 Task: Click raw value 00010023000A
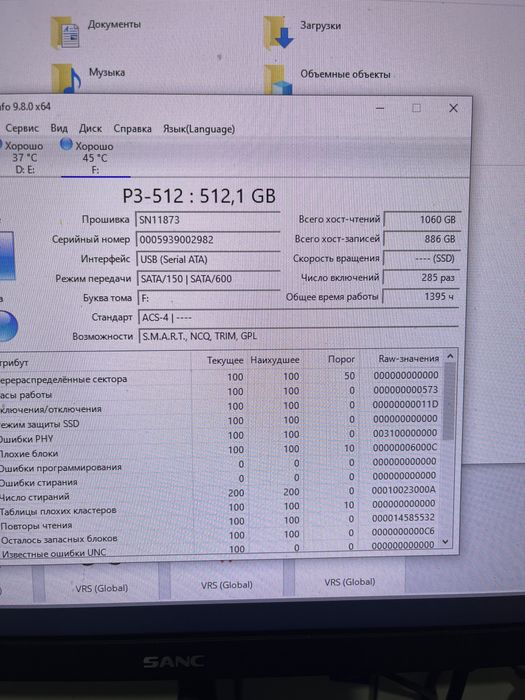(x=404, y=490)
